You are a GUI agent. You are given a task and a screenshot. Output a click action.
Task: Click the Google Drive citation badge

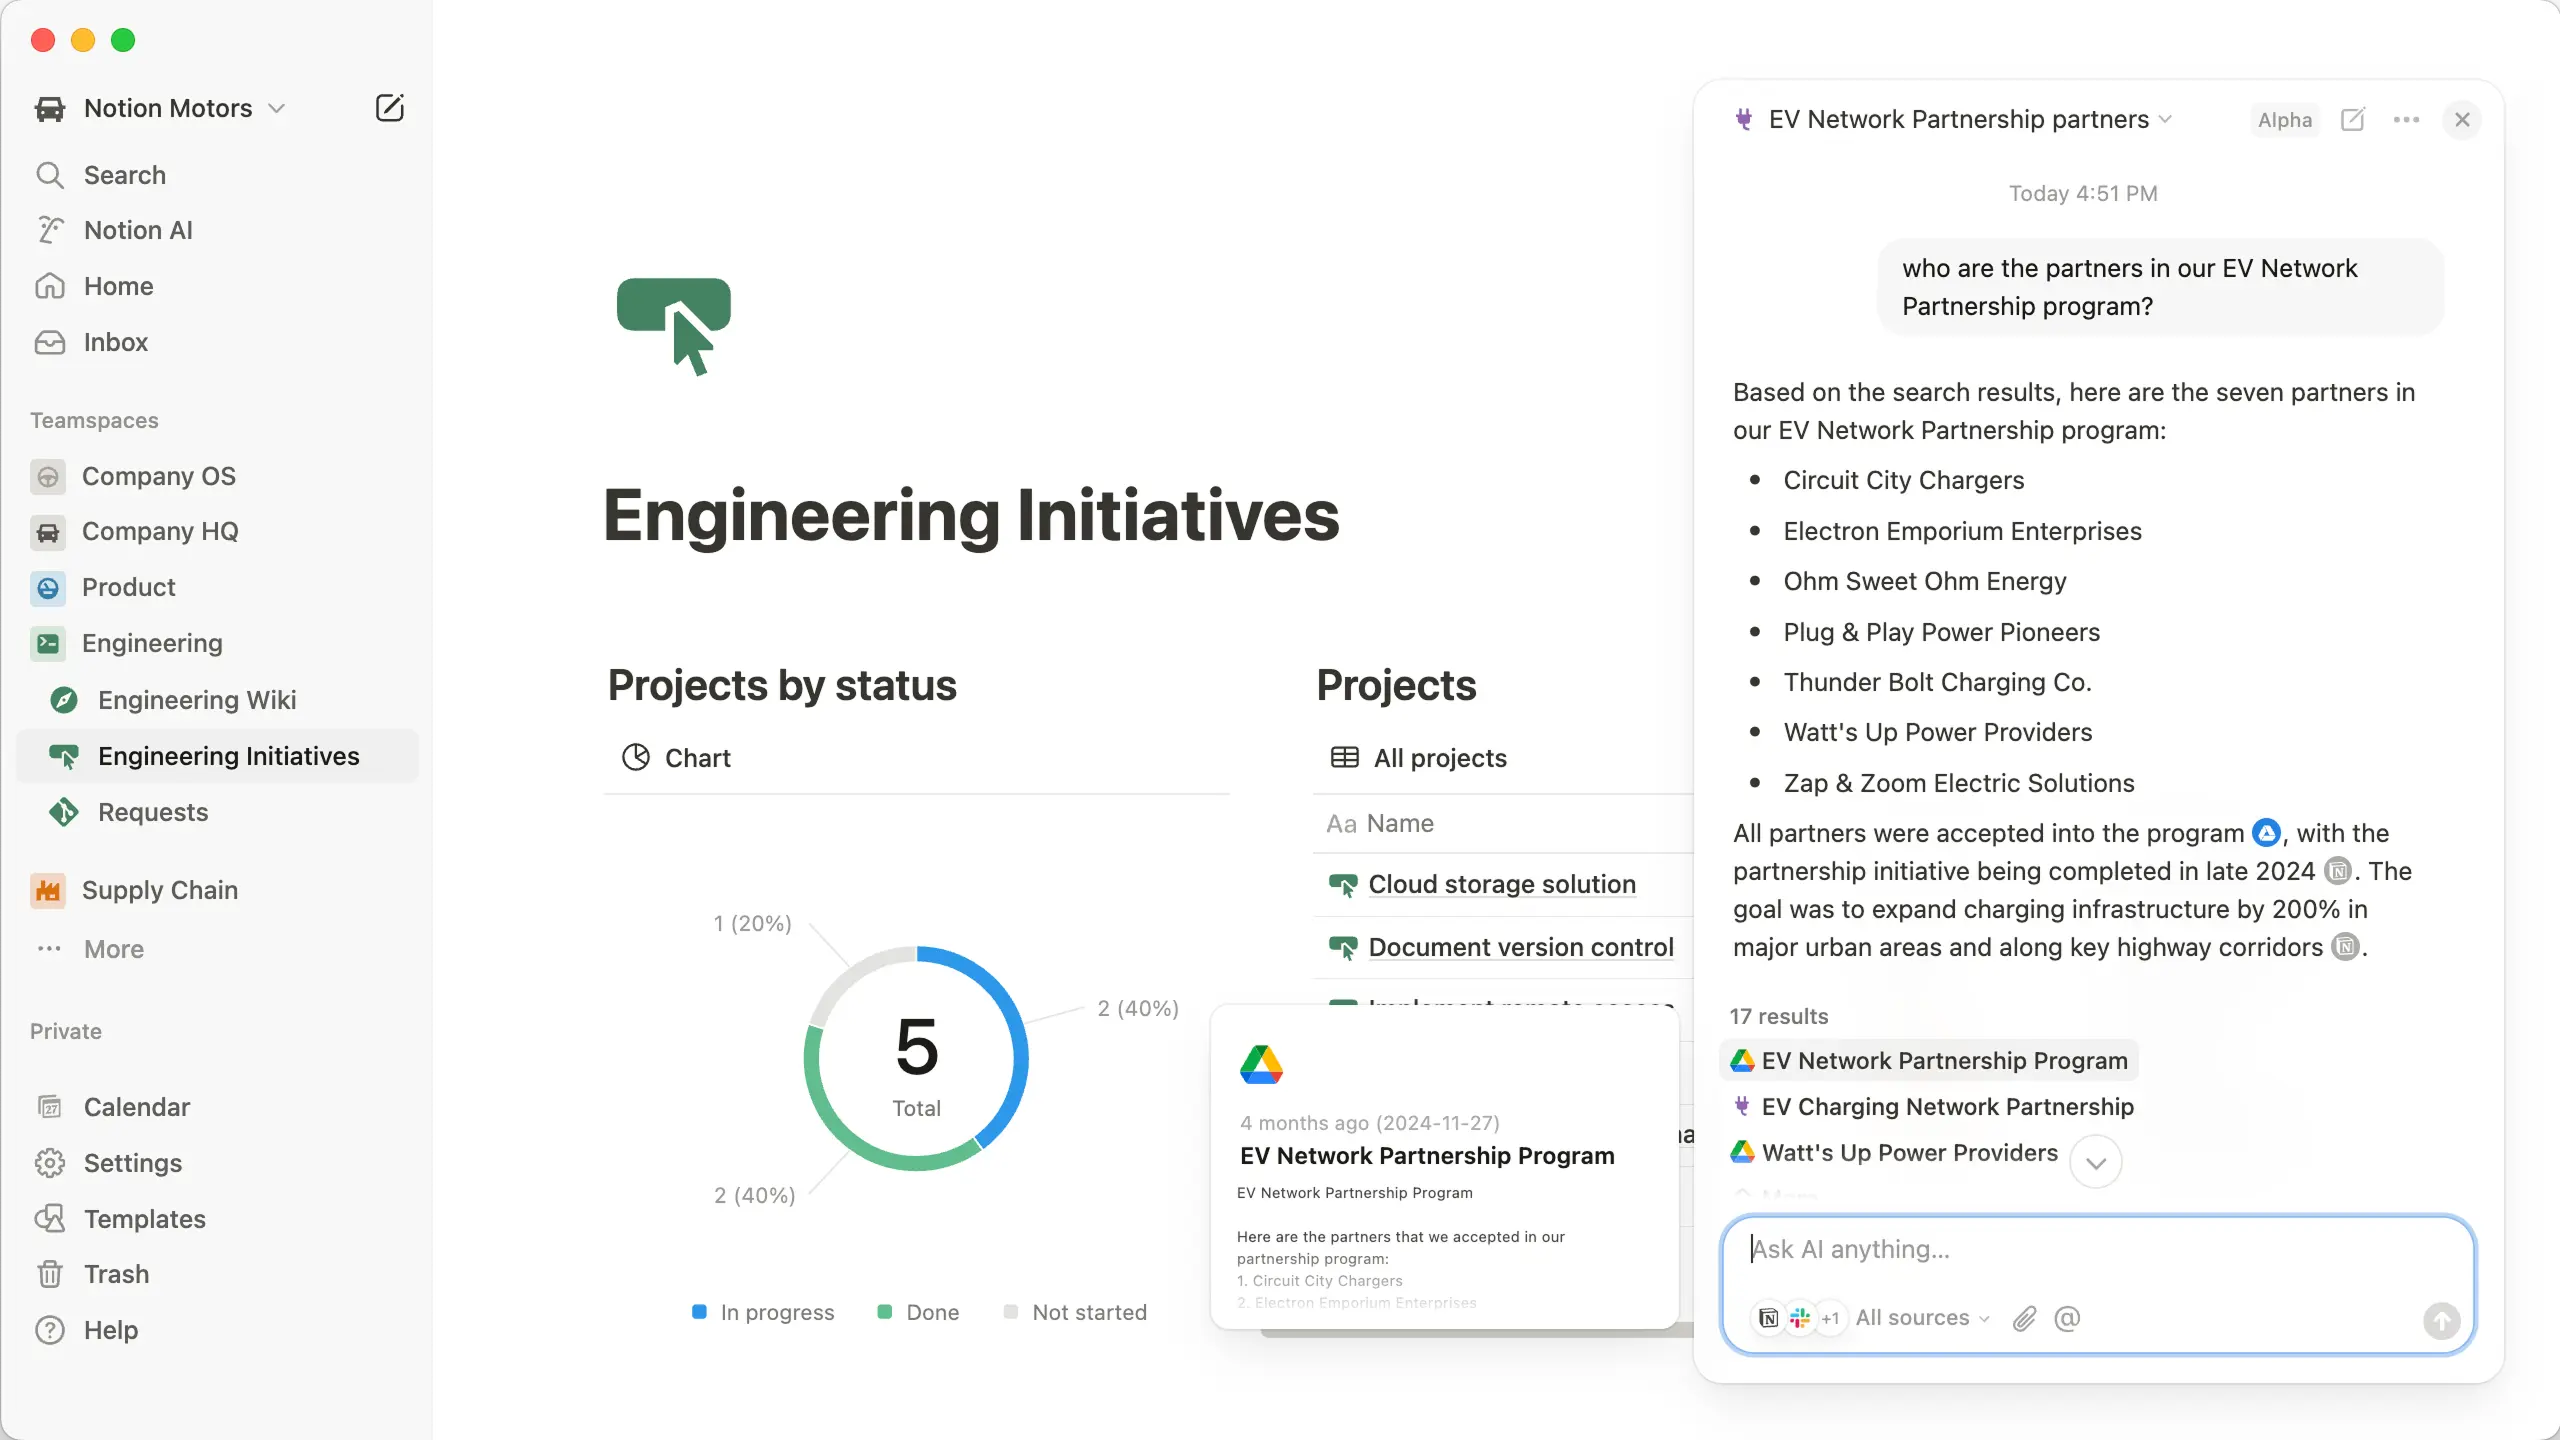pyautogui.click(x=2266, y=832)
